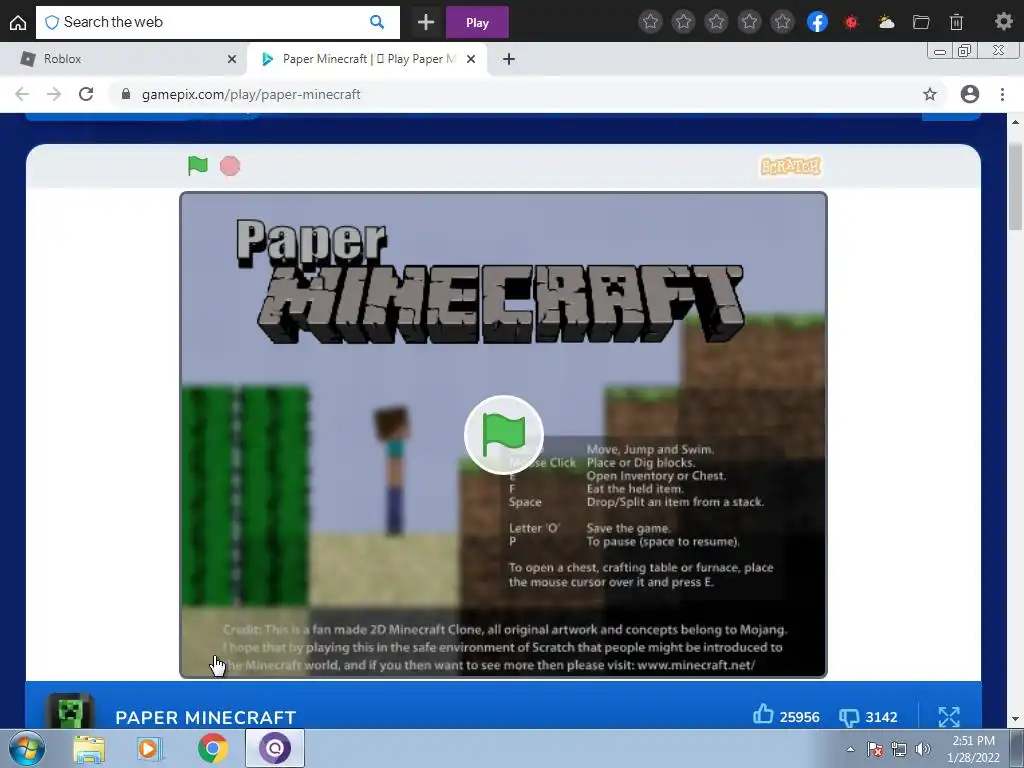This screenshot has height=768, width=1024.
Task: Open File Explorer from the taskbar
Action: 89,749
